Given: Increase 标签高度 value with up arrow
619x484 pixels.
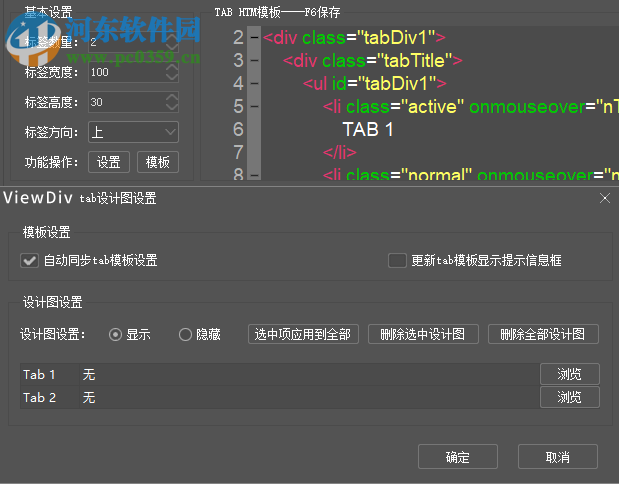Looking at the screenshot, I should pyautogui.click(x=172, y=97).
